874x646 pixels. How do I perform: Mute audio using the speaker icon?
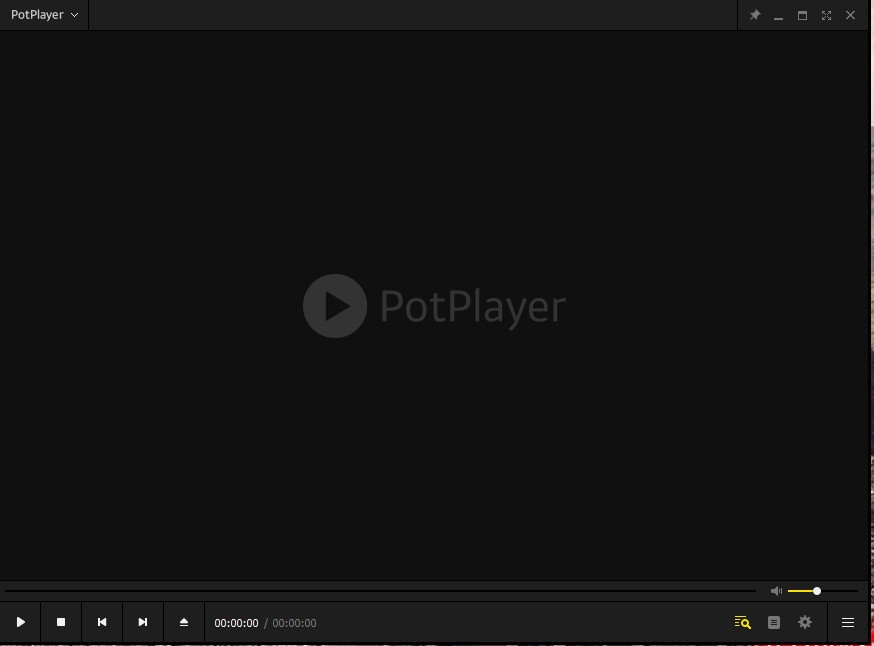[x=776, y=591]
